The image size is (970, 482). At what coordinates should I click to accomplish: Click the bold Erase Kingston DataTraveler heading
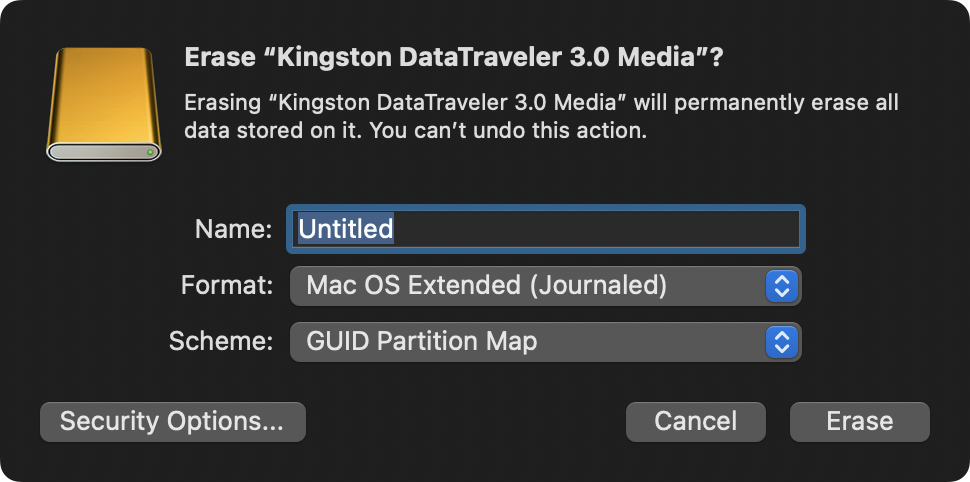[x=454, y=58]
